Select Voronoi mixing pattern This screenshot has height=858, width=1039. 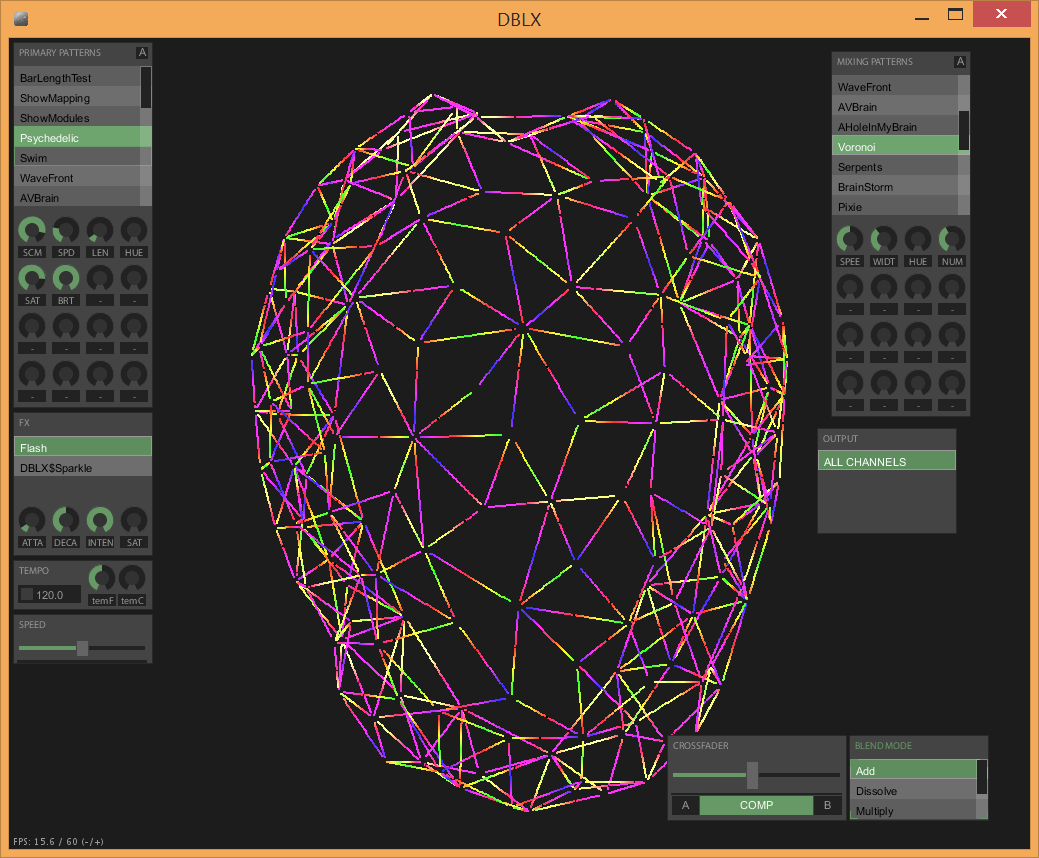coord(895,146)
